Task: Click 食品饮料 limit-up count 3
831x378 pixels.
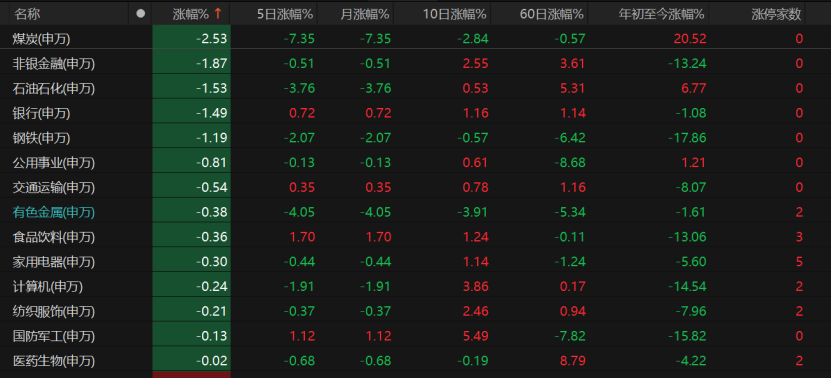Action: 799,237
